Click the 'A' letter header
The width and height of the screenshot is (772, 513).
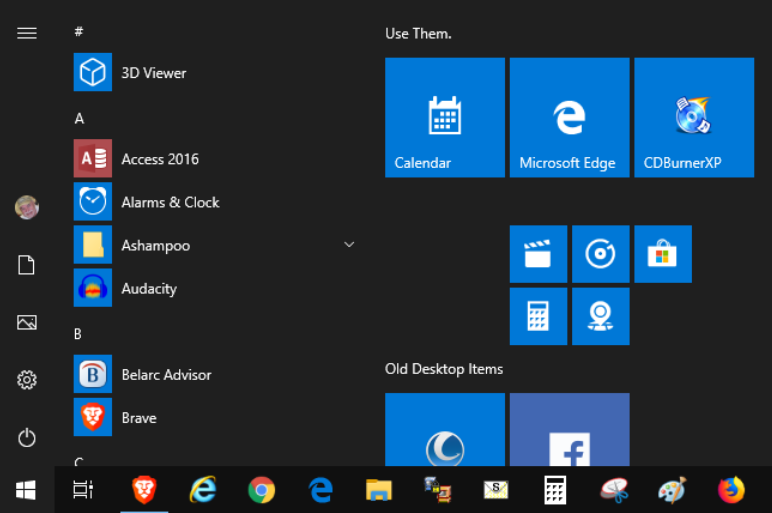coord(79,118)
